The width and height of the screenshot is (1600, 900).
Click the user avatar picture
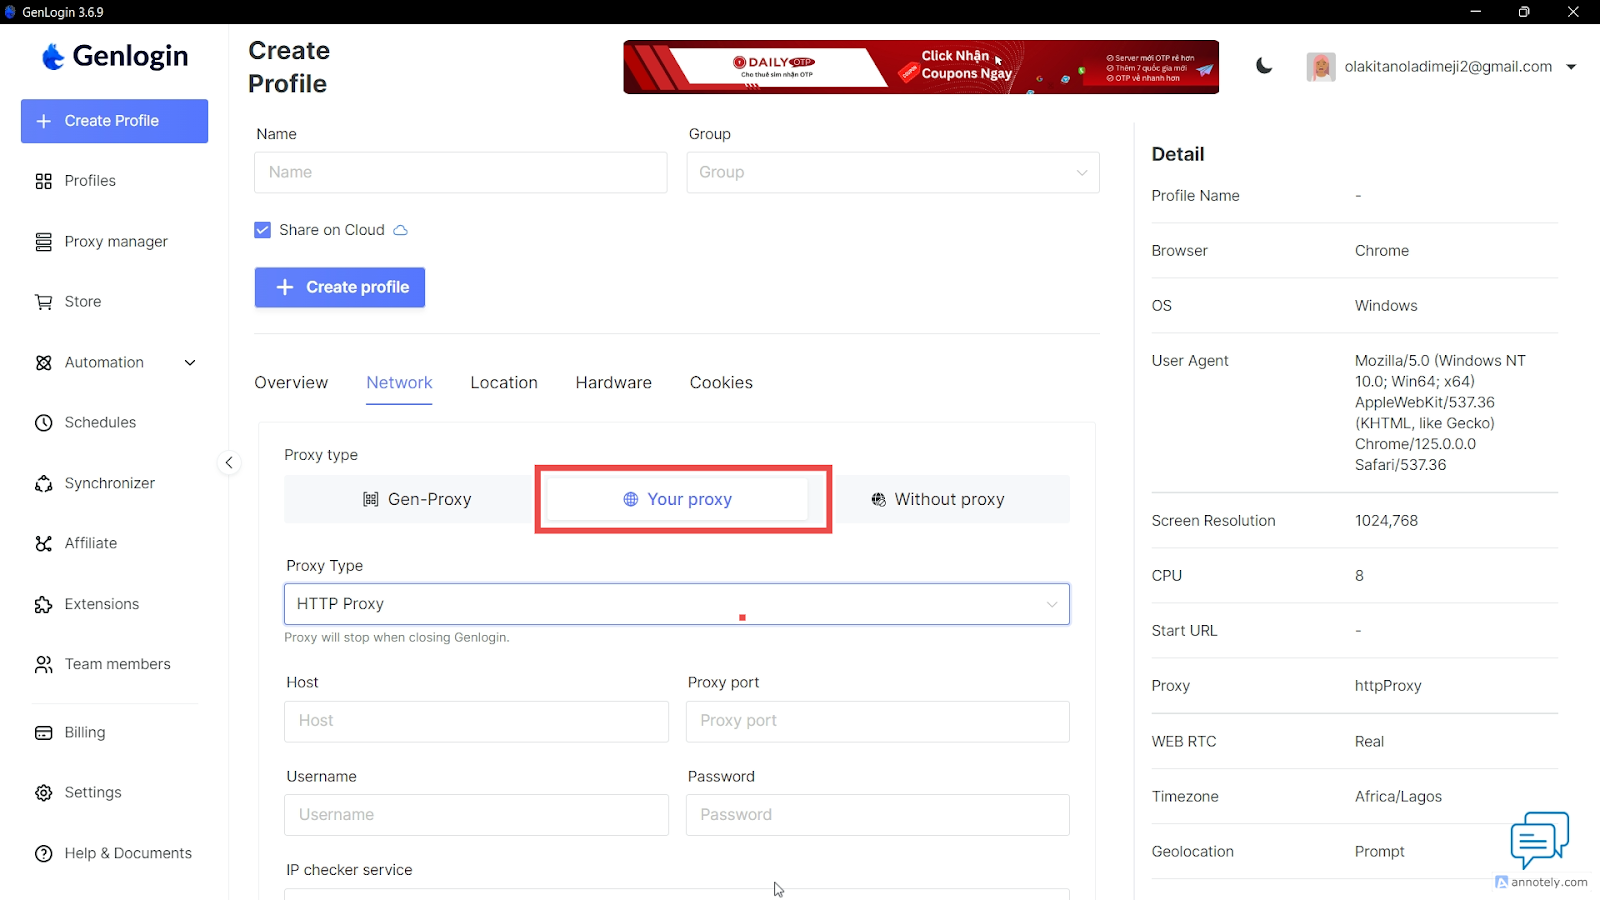pyautogui.click(x=1321, y=67)
